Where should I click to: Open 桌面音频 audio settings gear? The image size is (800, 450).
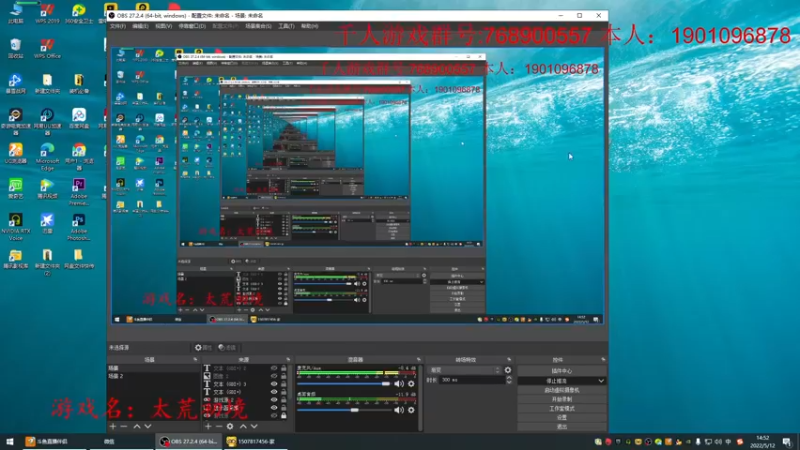[411, 410]
